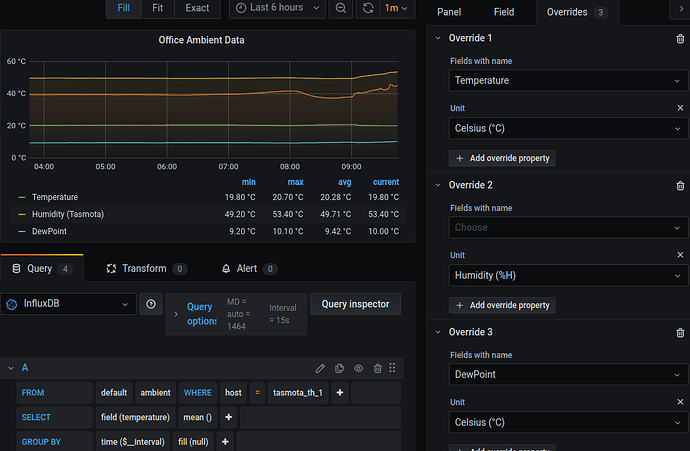Click the Temperature legend color line

(x=22, y=197)
